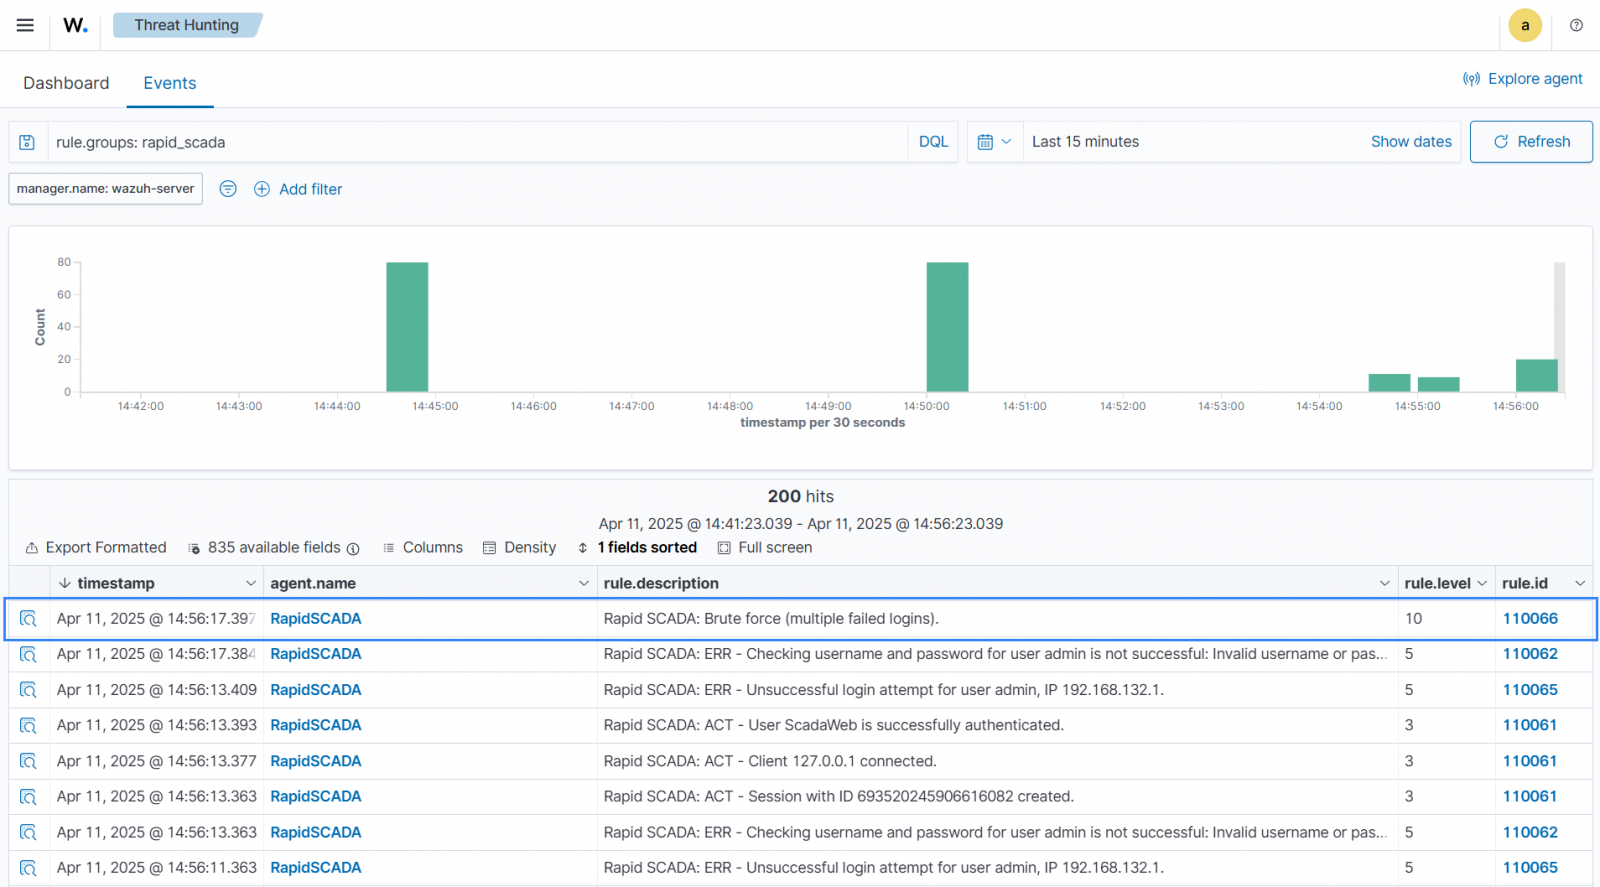This screenshot has height=887, width=1600.
Task: Open rule ID 110066 link
Action: [1530, 619]
